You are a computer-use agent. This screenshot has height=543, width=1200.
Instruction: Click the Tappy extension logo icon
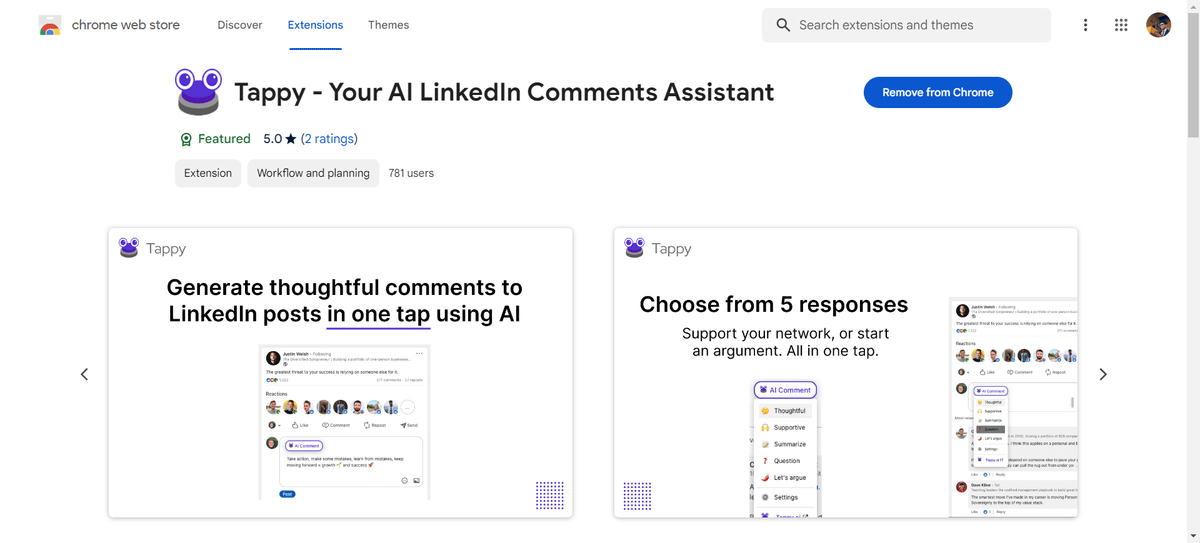(197, 92)
